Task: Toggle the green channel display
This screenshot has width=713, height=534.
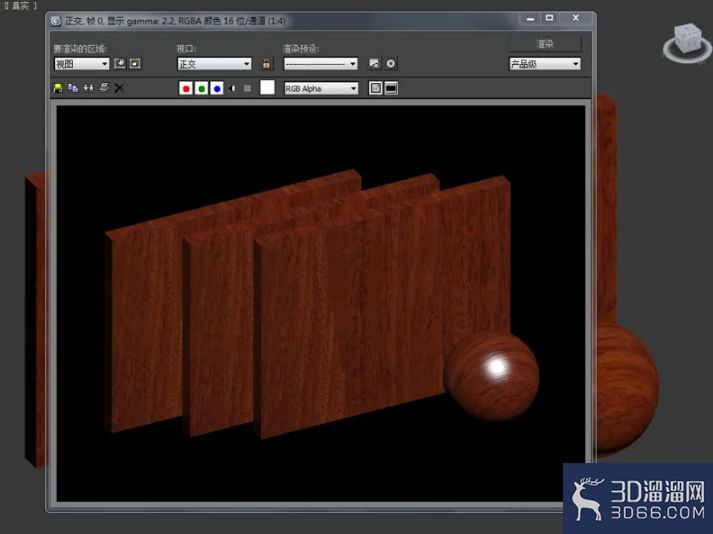Action: click(201, 88)
